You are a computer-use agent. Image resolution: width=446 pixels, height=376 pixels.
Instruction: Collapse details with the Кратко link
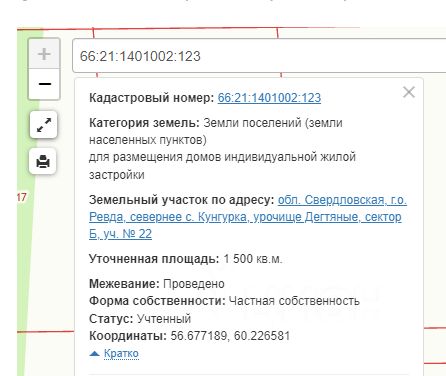tap(121, 353)
